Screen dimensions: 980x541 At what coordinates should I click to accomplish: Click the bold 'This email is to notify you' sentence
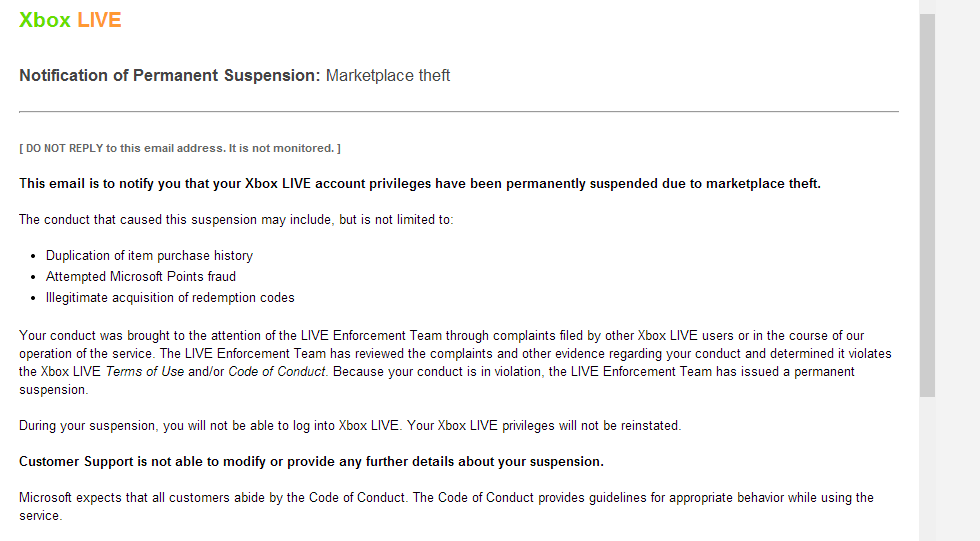click(419, 184)
